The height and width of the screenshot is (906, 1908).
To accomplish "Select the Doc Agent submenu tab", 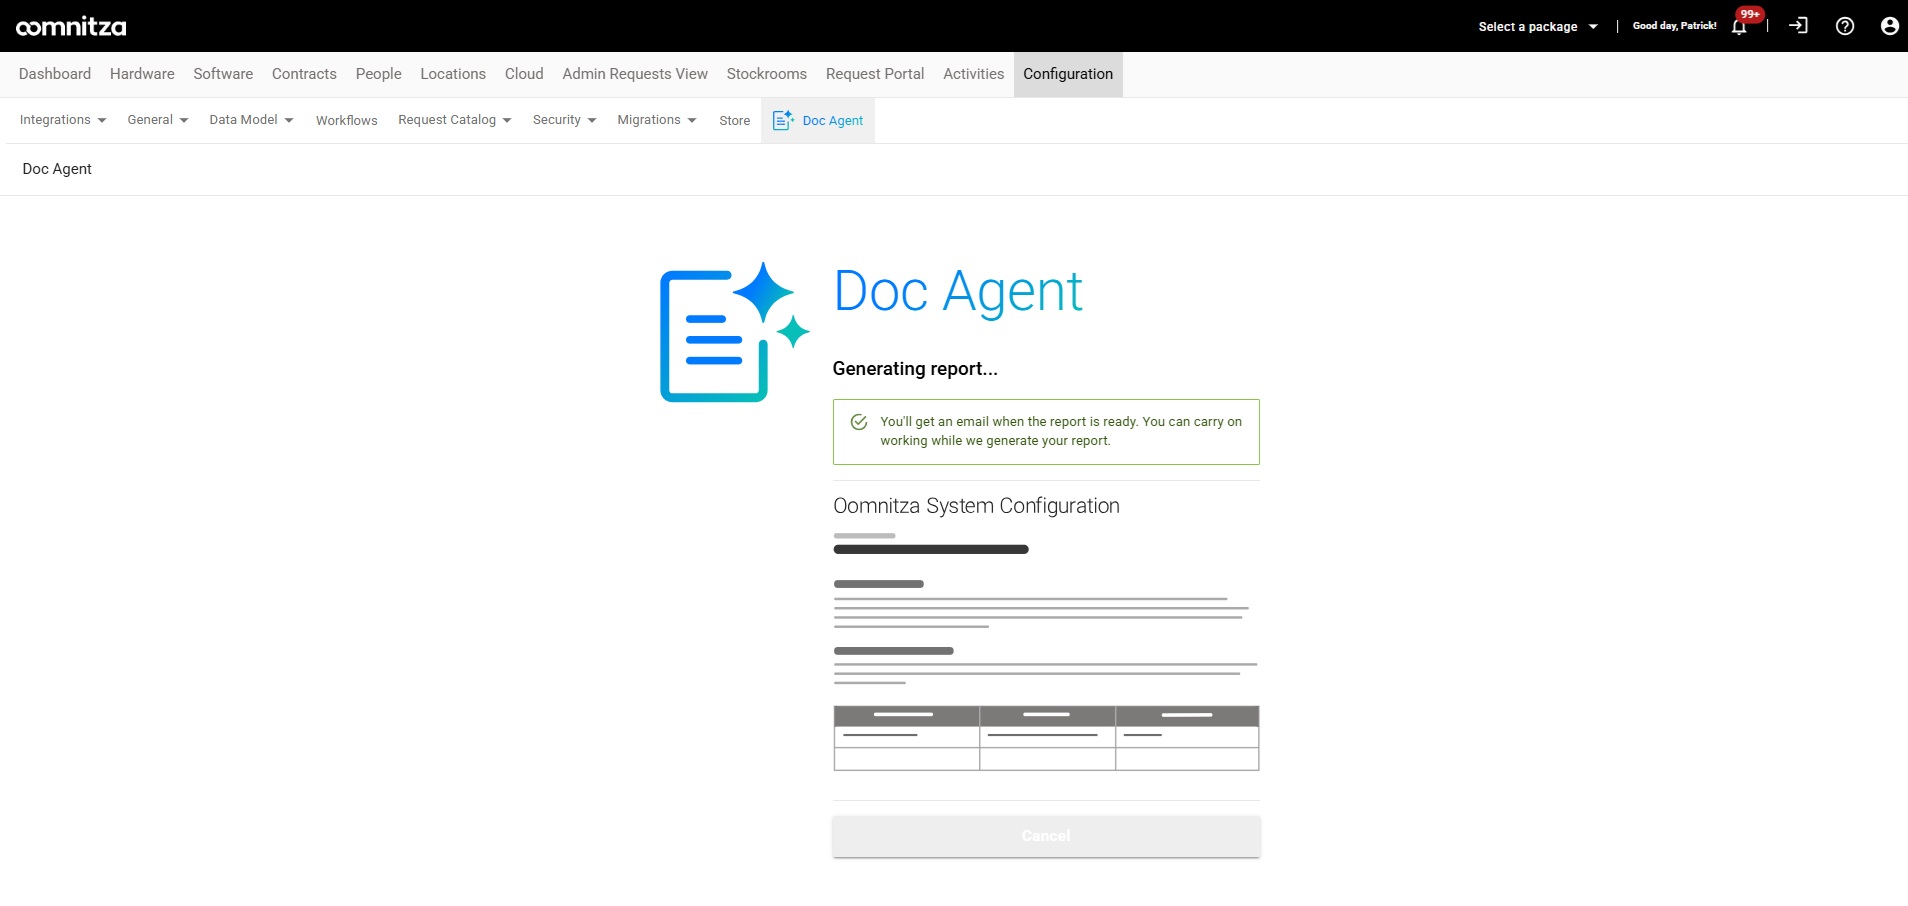I will pyautogui.click(x=818, y=120).
